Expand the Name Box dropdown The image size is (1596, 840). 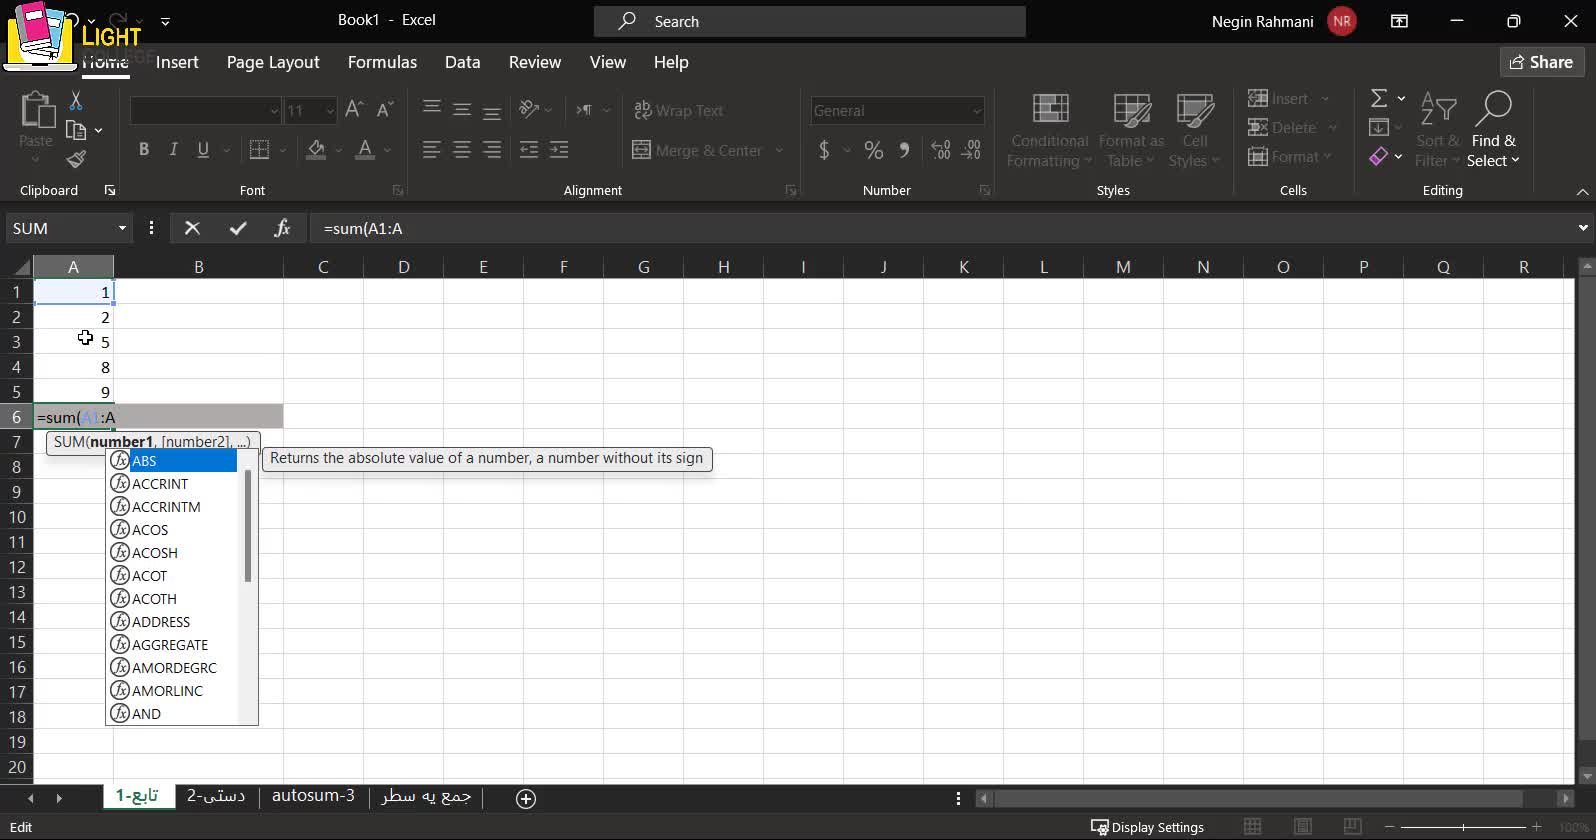click(x=122, y=228)
